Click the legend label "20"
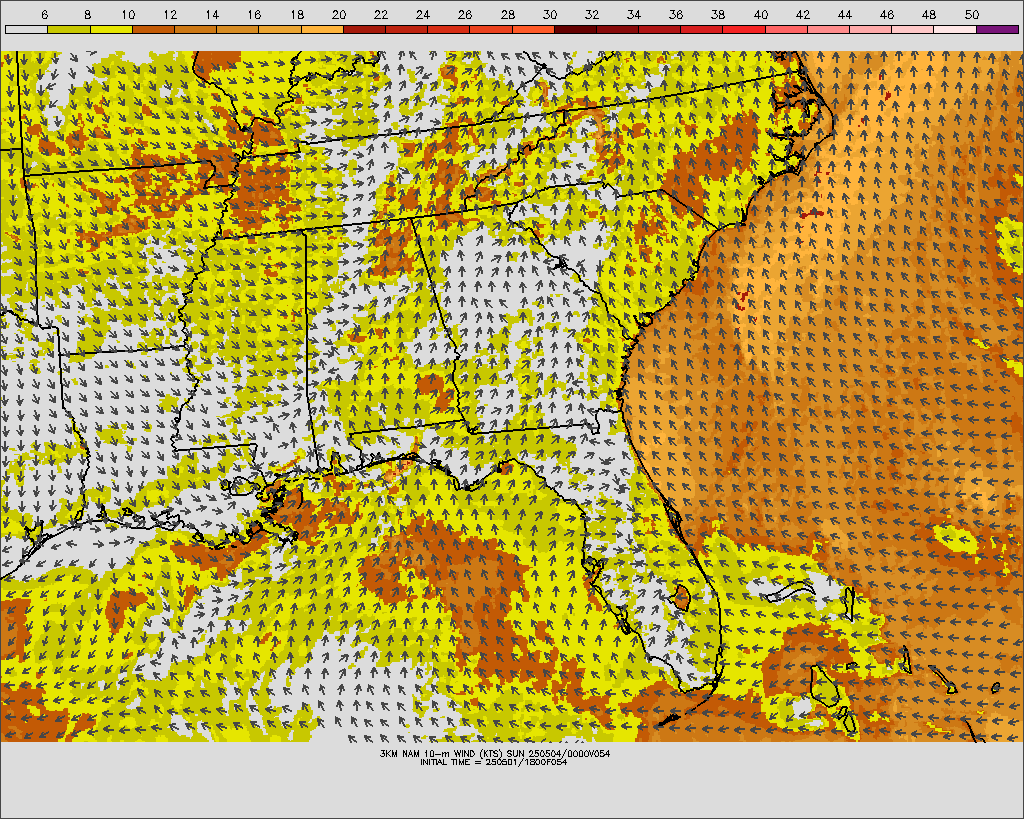This screenshot has width=1024, height=819. pyautogui.click(x=339, y=14)
